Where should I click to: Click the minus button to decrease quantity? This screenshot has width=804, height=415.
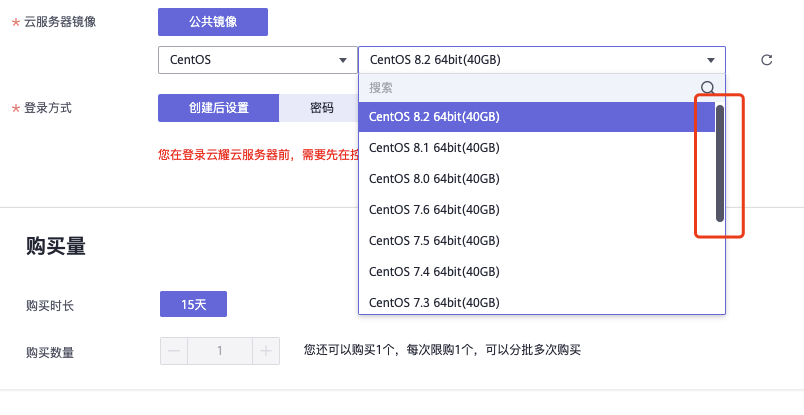(174, 351)
